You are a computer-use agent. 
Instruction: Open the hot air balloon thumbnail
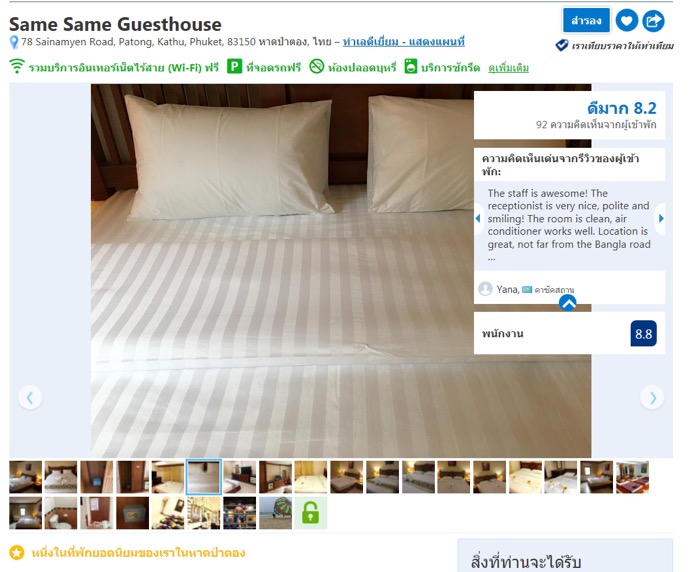275,513
